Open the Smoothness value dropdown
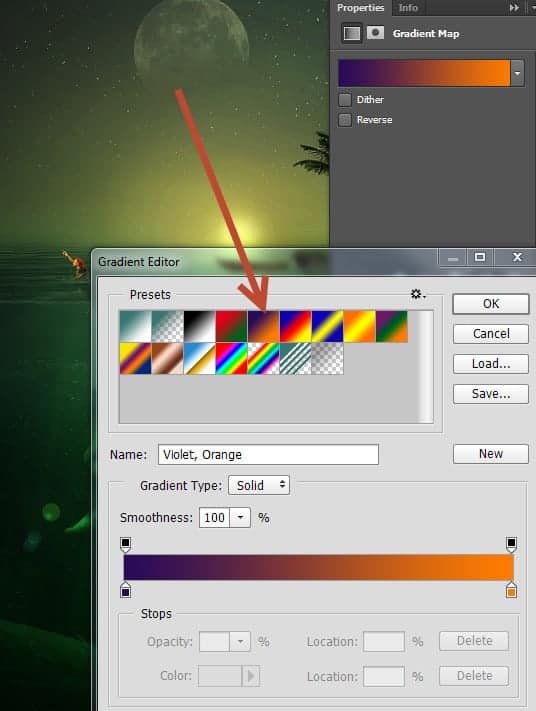This screenshot has height=711, width=536. (x=240, y=517)
